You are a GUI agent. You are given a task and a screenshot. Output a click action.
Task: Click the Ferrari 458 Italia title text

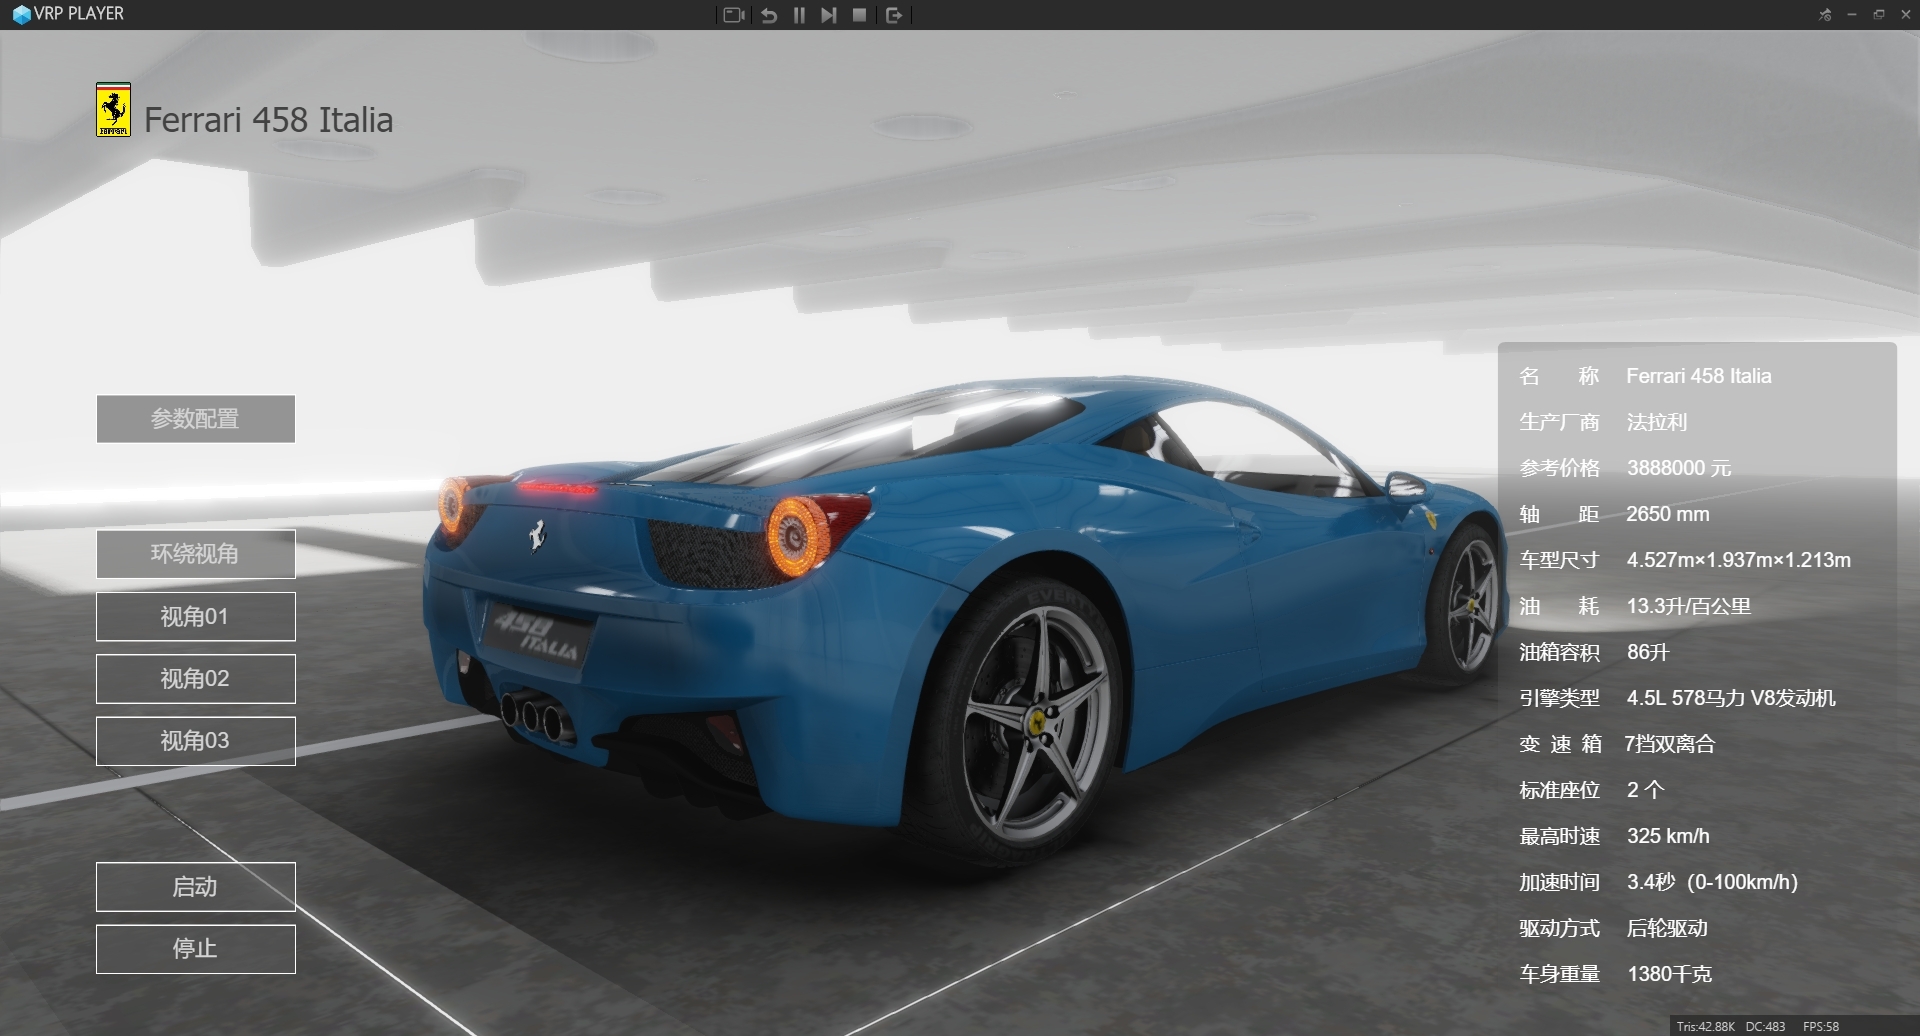[268, 120]
